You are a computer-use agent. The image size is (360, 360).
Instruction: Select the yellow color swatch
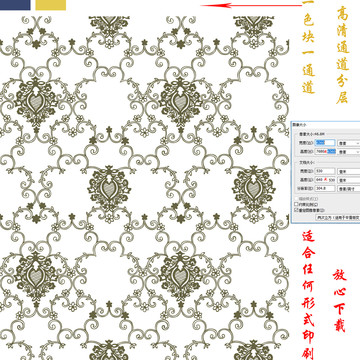pyautogui.click(x=51, y=5)
